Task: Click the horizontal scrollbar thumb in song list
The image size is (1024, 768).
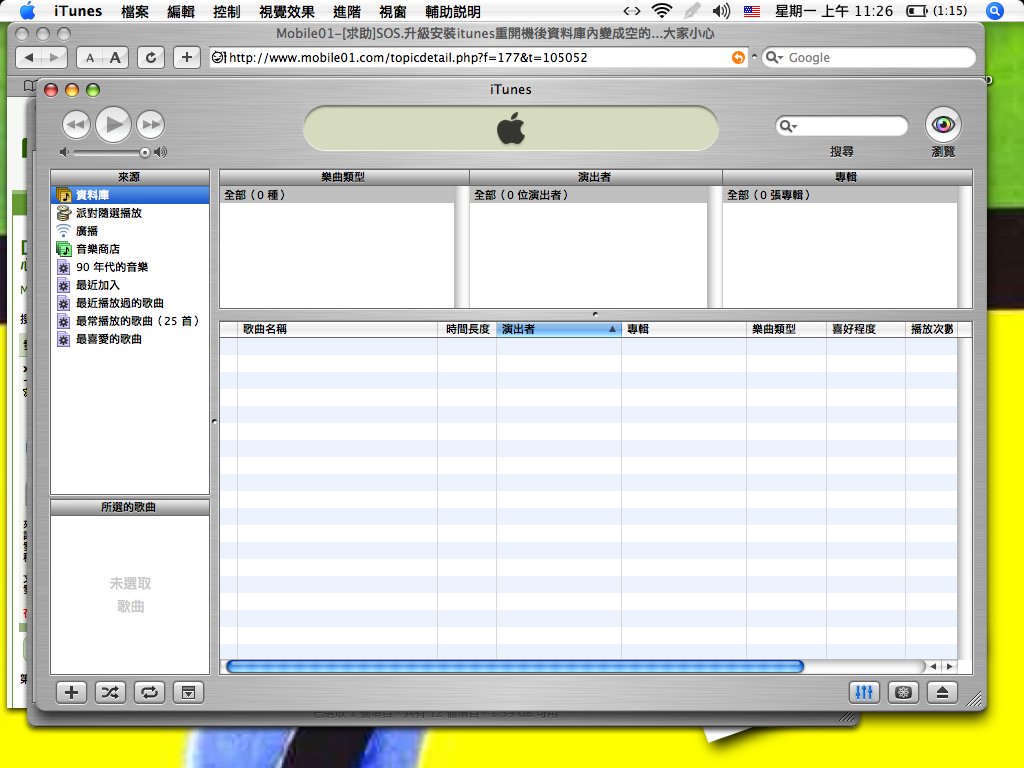Action: point(515,666)
